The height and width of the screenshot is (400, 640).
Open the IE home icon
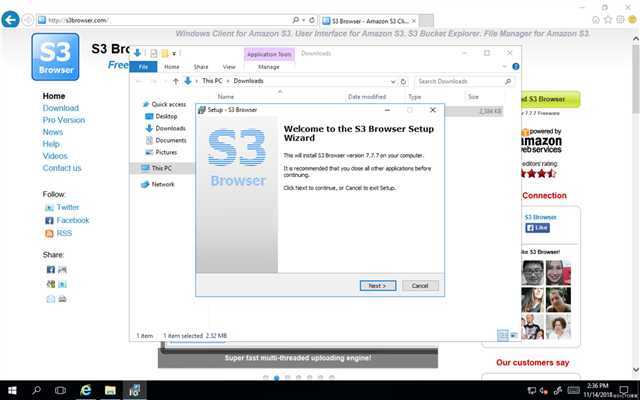596,20
